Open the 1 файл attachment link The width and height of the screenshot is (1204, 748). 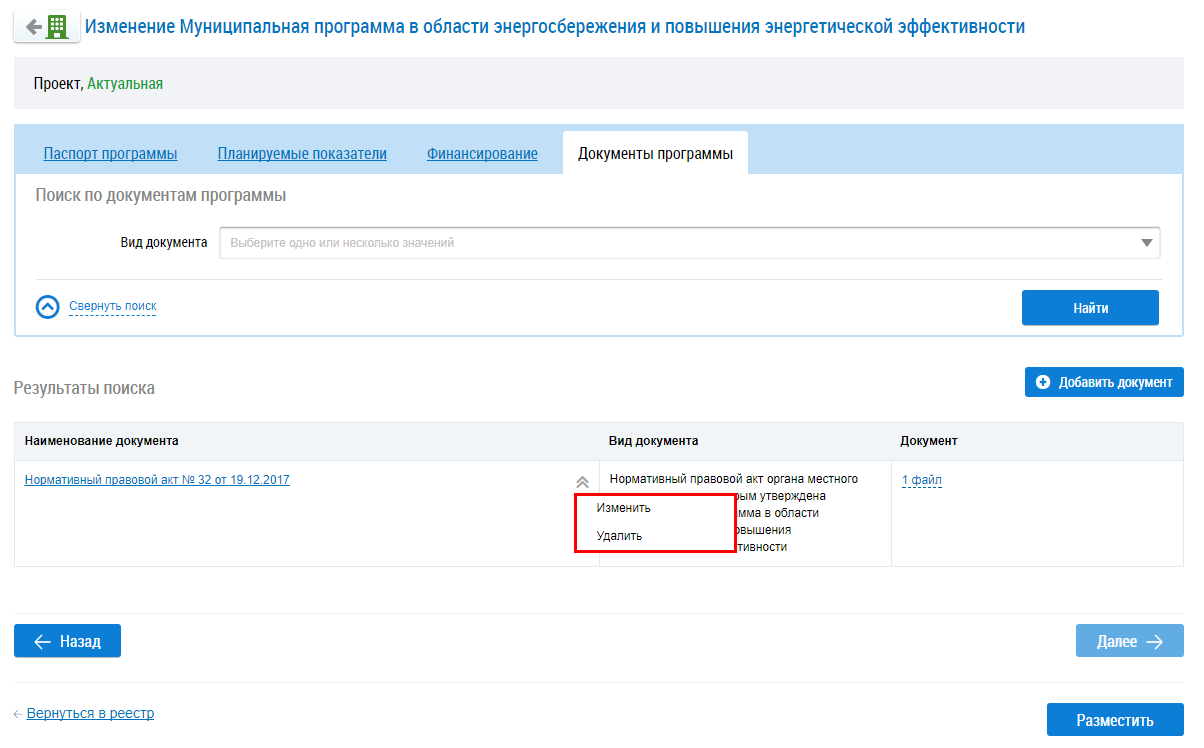(x=921, y=480)
